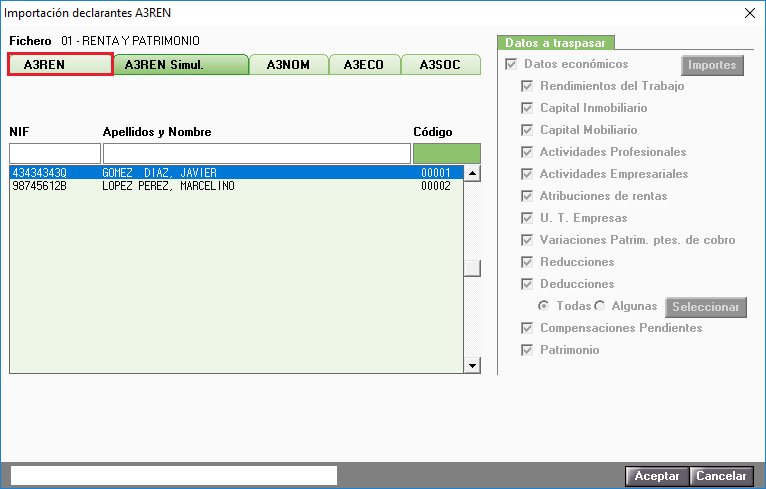Choose the Algunas radio option

tap(600, 306)
